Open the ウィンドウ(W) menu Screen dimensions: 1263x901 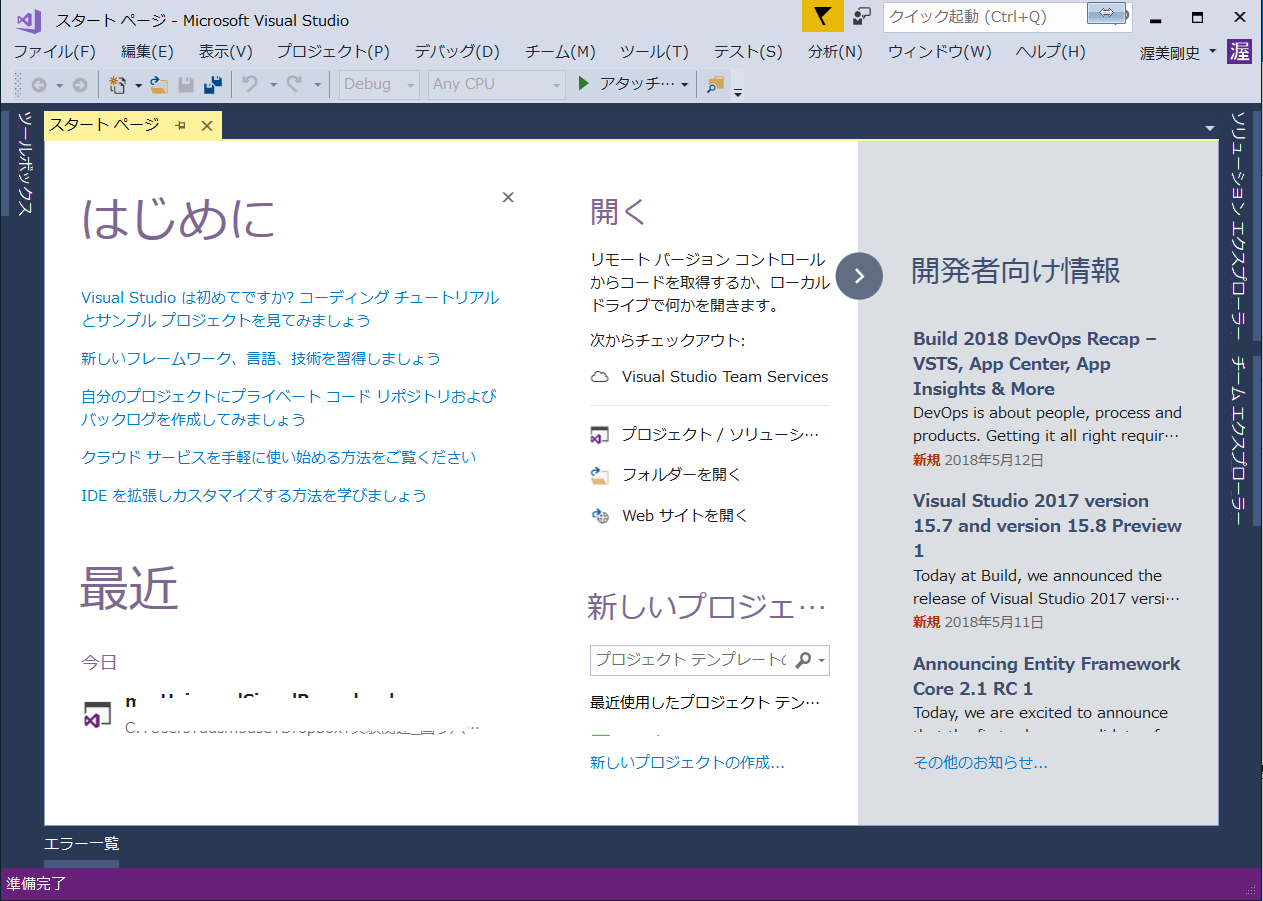point(940,52)
